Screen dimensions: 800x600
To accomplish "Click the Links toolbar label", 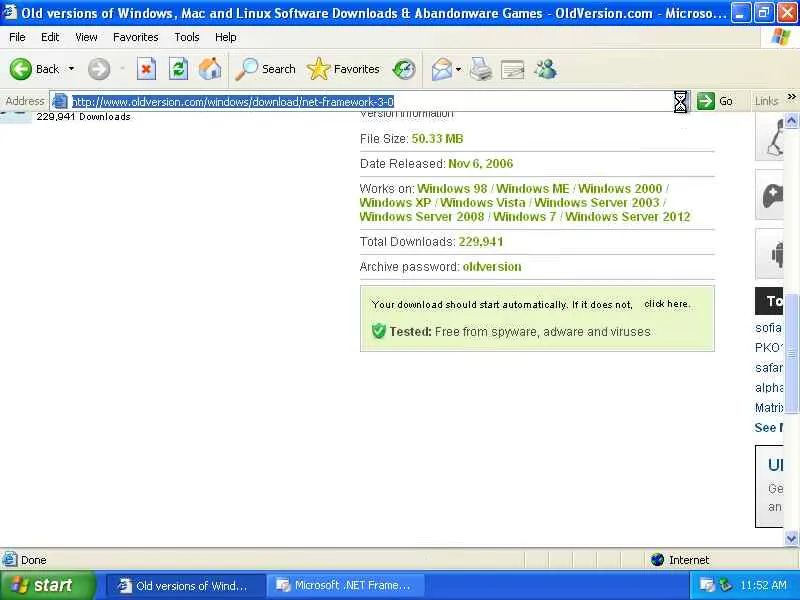I will (x=766, y=102).
